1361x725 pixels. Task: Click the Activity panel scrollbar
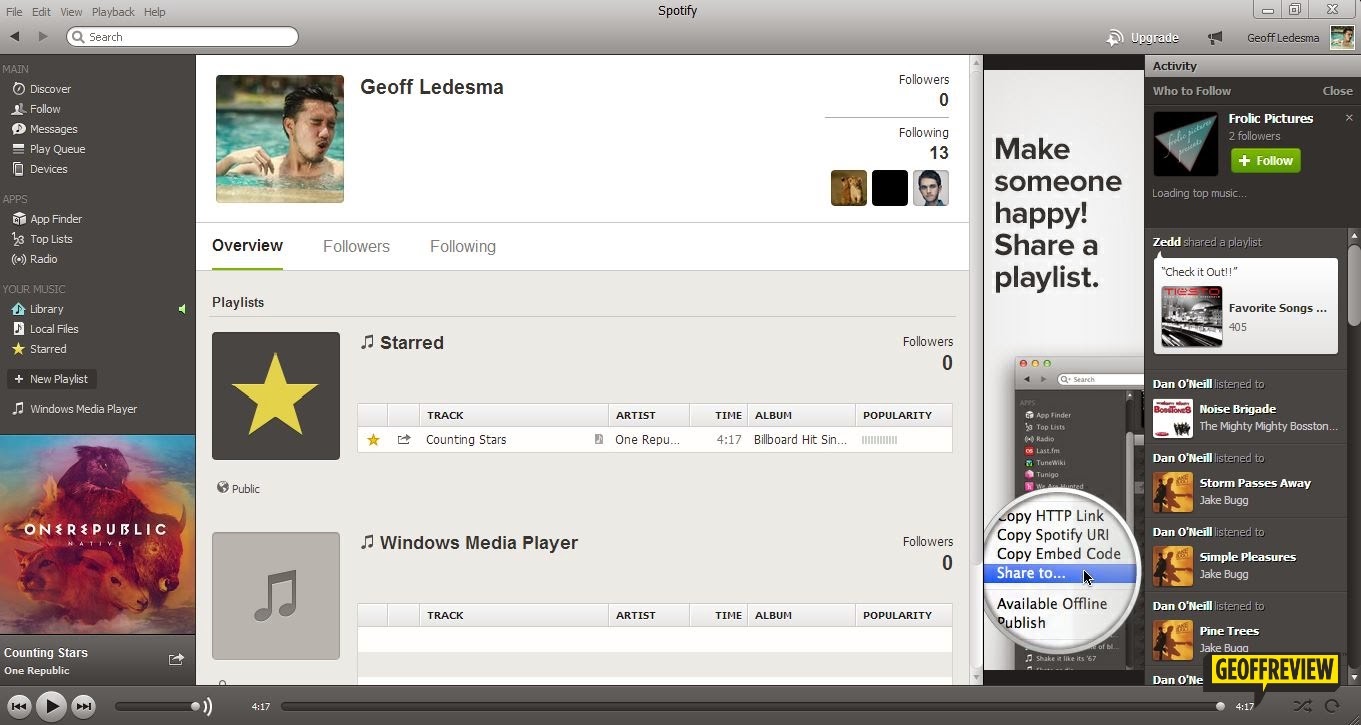tap(1354, 285)
